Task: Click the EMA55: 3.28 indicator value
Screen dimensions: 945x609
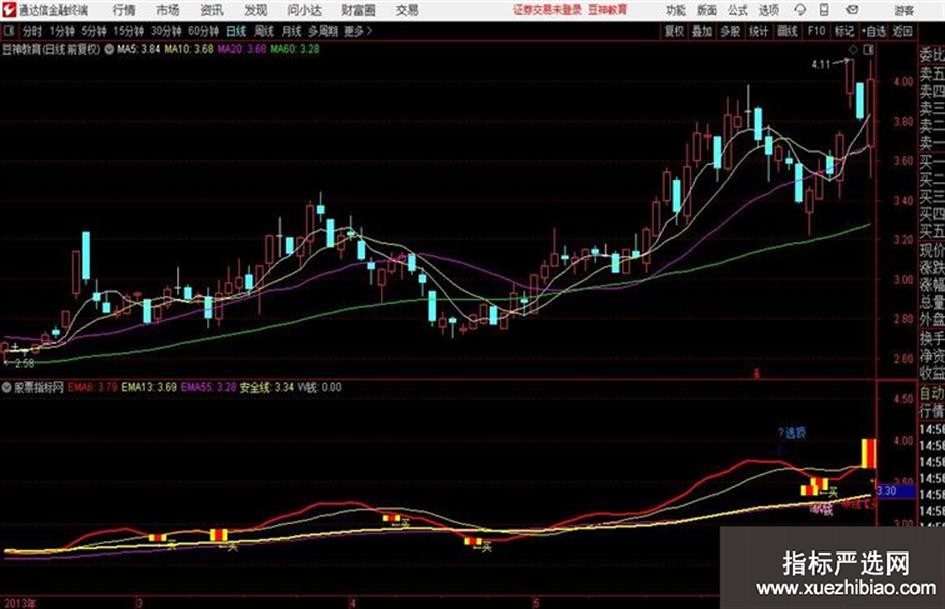Action: coord(209,388)
